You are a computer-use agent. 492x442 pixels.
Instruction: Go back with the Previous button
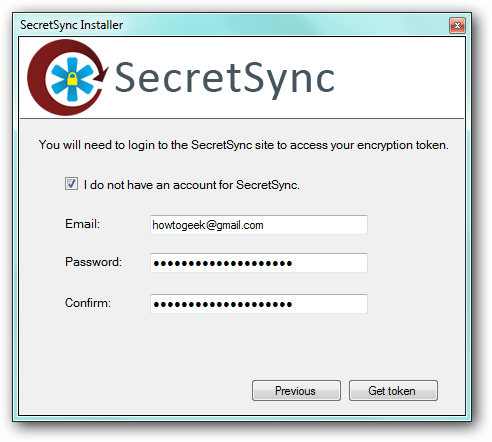point(296,390)
